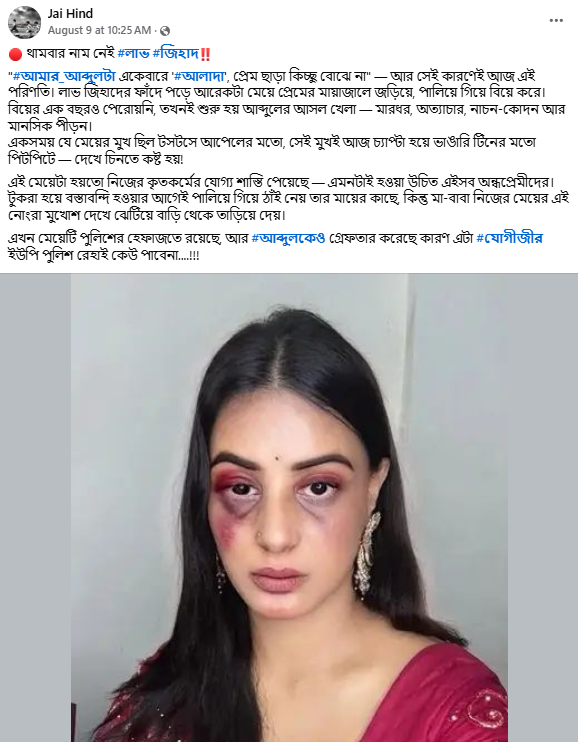Click the red double exclamation emoji

tap(205, 54)
